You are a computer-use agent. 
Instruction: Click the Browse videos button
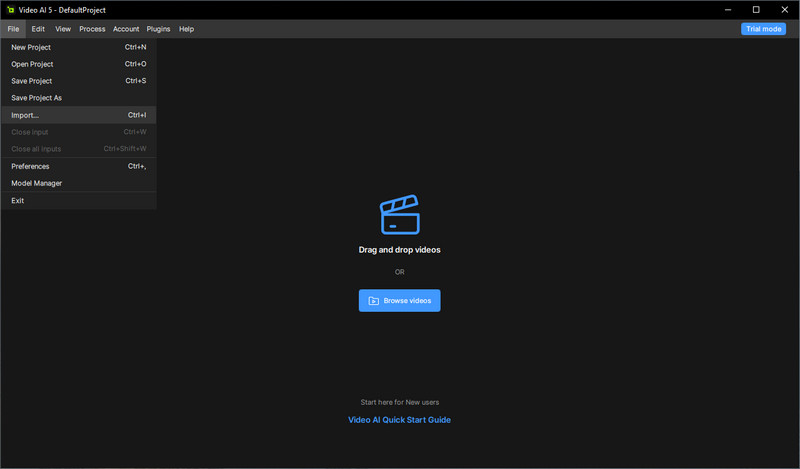(x=399, y=301)
